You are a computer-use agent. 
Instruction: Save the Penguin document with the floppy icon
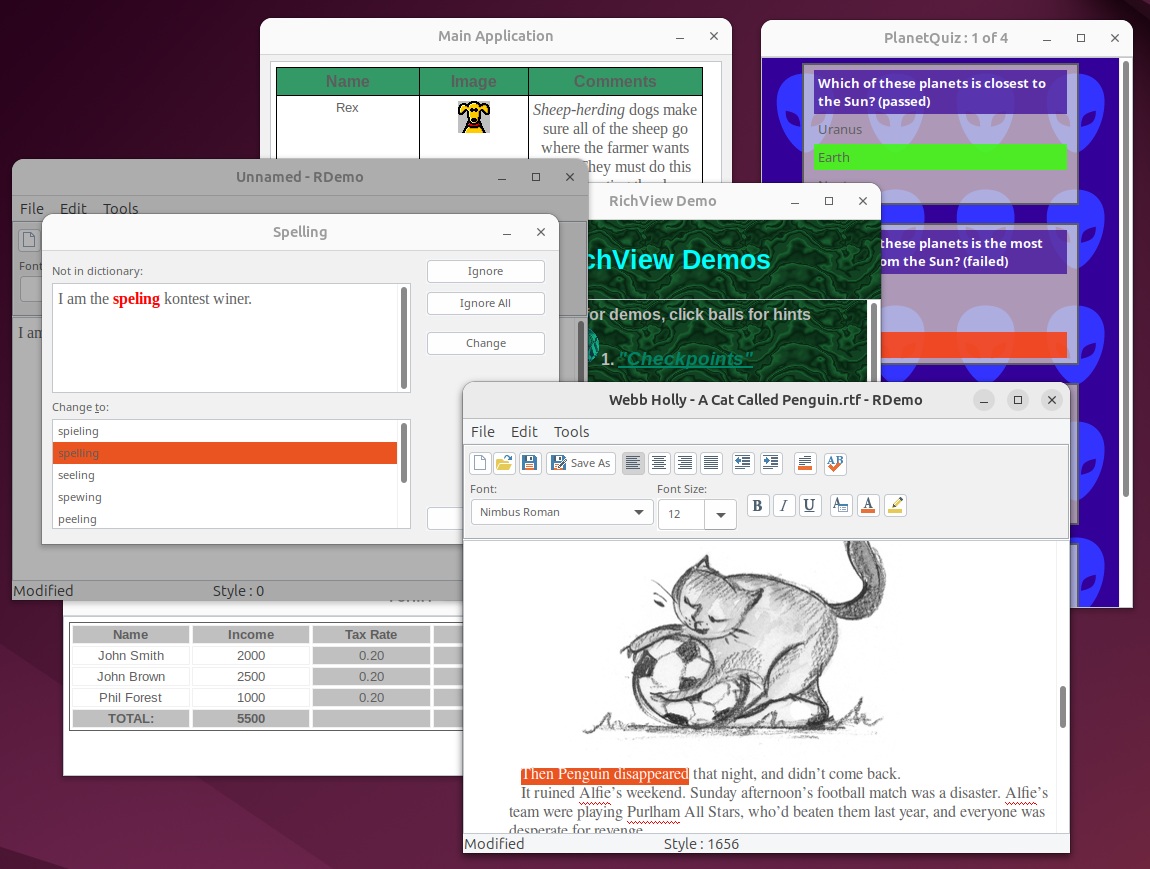(x=530, y=463)
